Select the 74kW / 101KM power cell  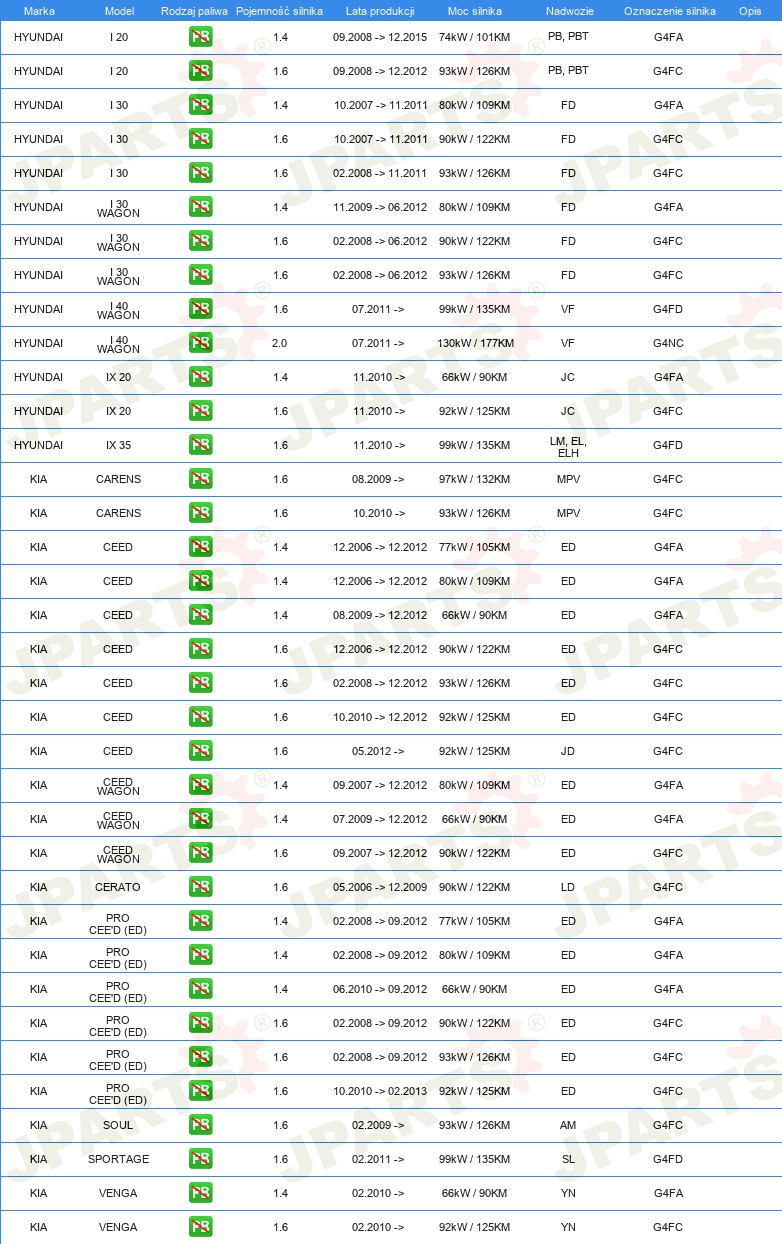click(x=475, y=37)
